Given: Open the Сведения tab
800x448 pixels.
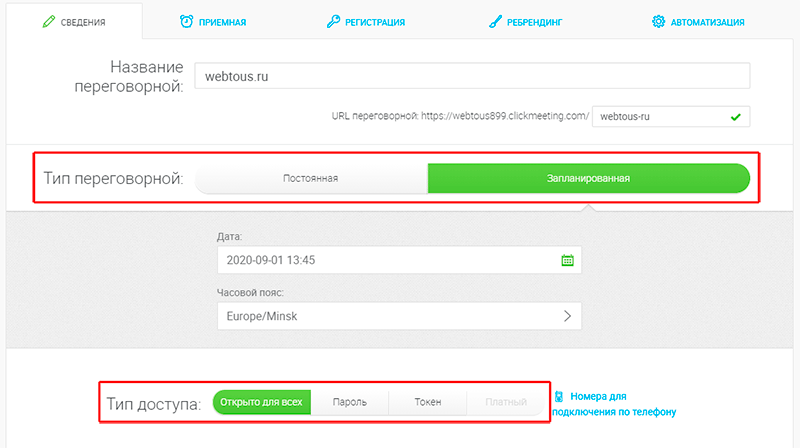Looking at the screenshot, I should tap(74, 21).
